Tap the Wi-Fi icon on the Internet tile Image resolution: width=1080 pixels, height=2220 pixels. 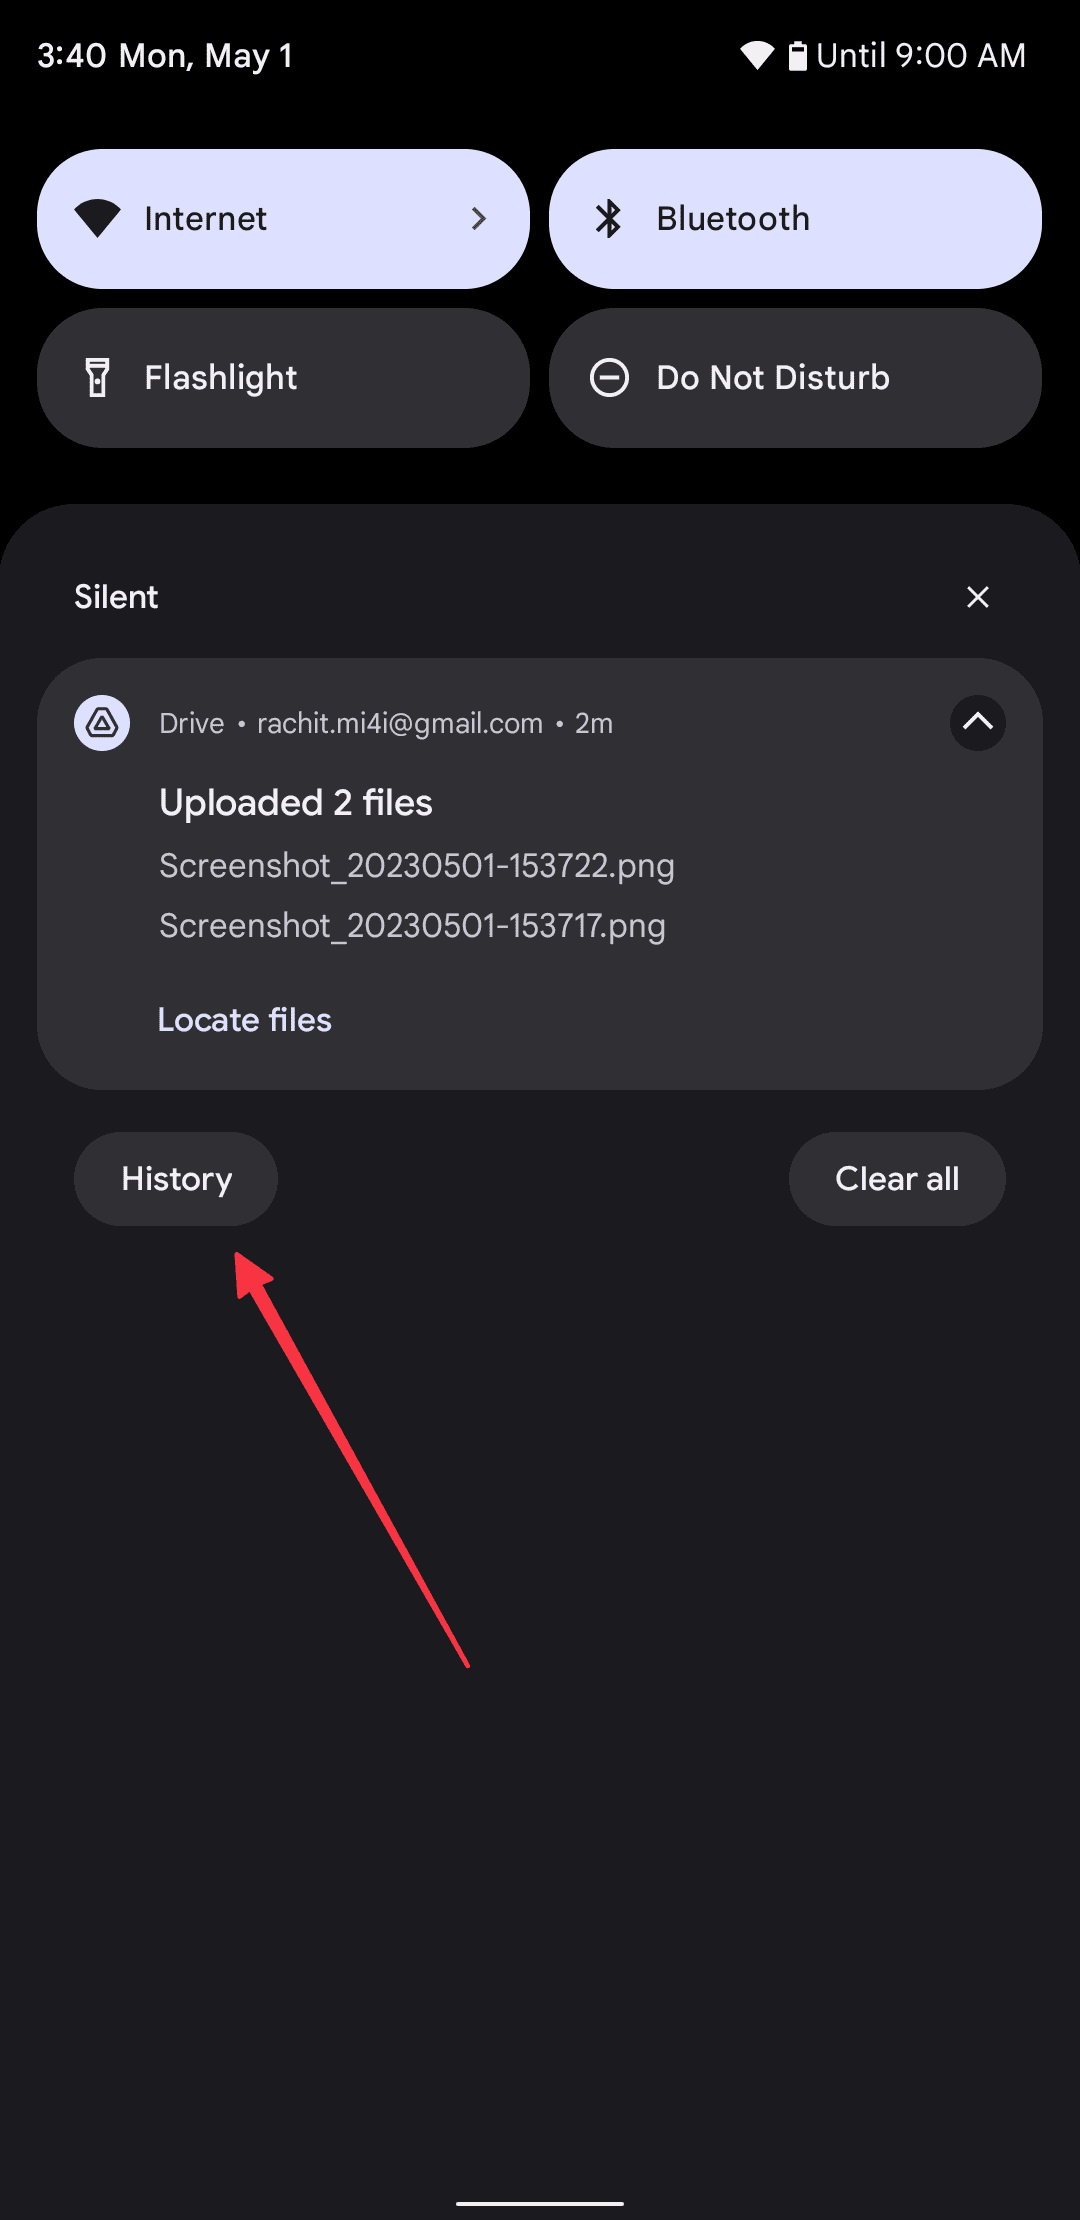[x=97, y=218]
